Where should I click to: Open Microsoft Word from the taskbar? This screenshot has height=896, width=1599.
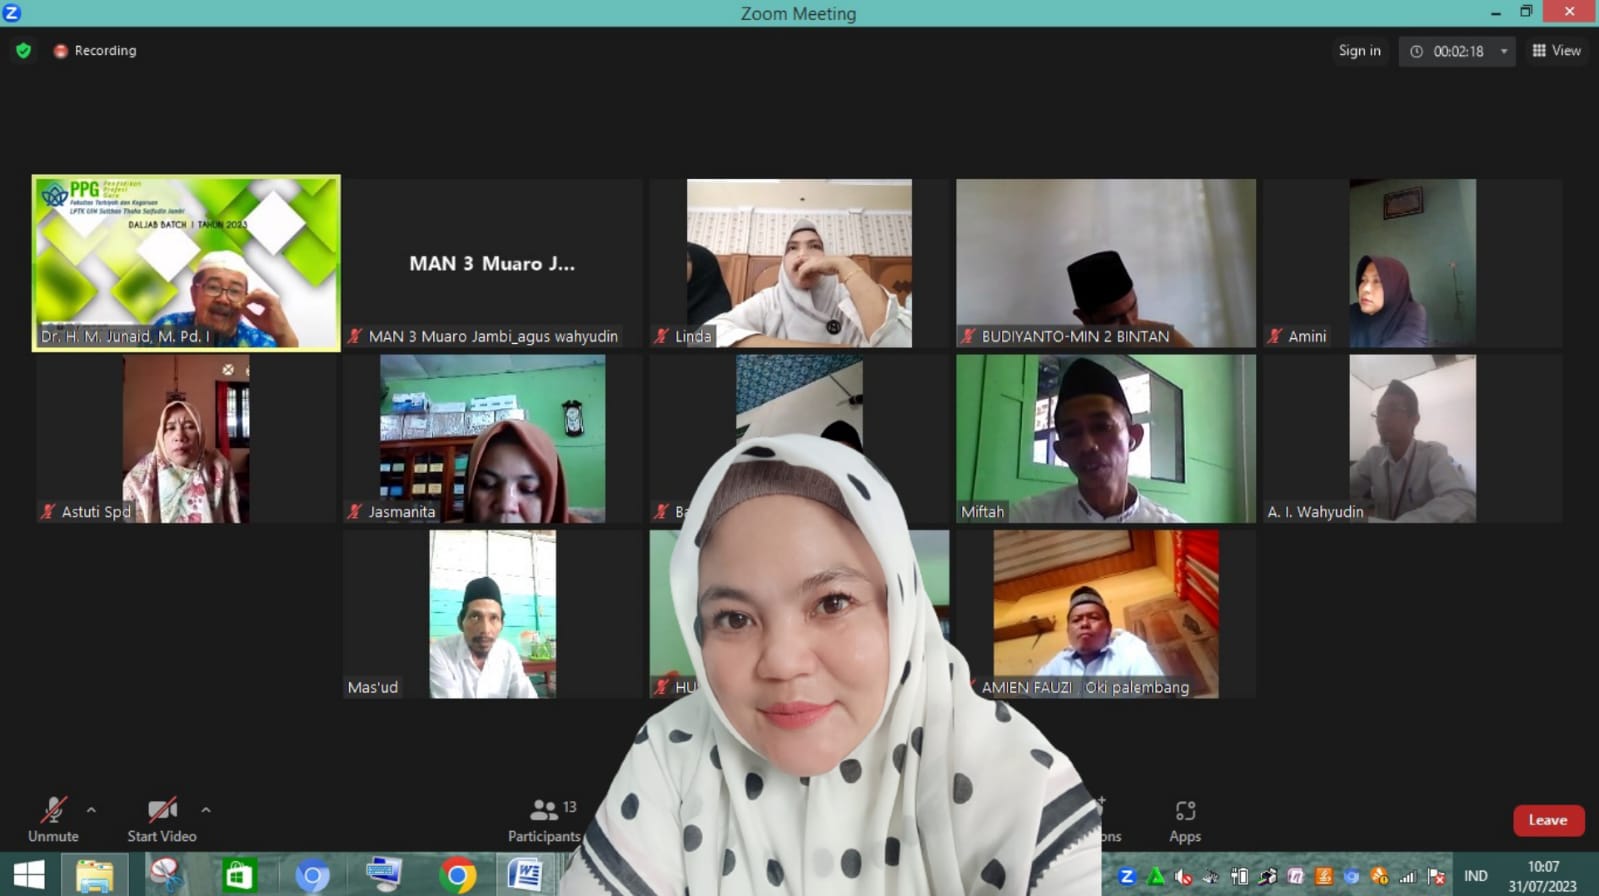[524, 876]
